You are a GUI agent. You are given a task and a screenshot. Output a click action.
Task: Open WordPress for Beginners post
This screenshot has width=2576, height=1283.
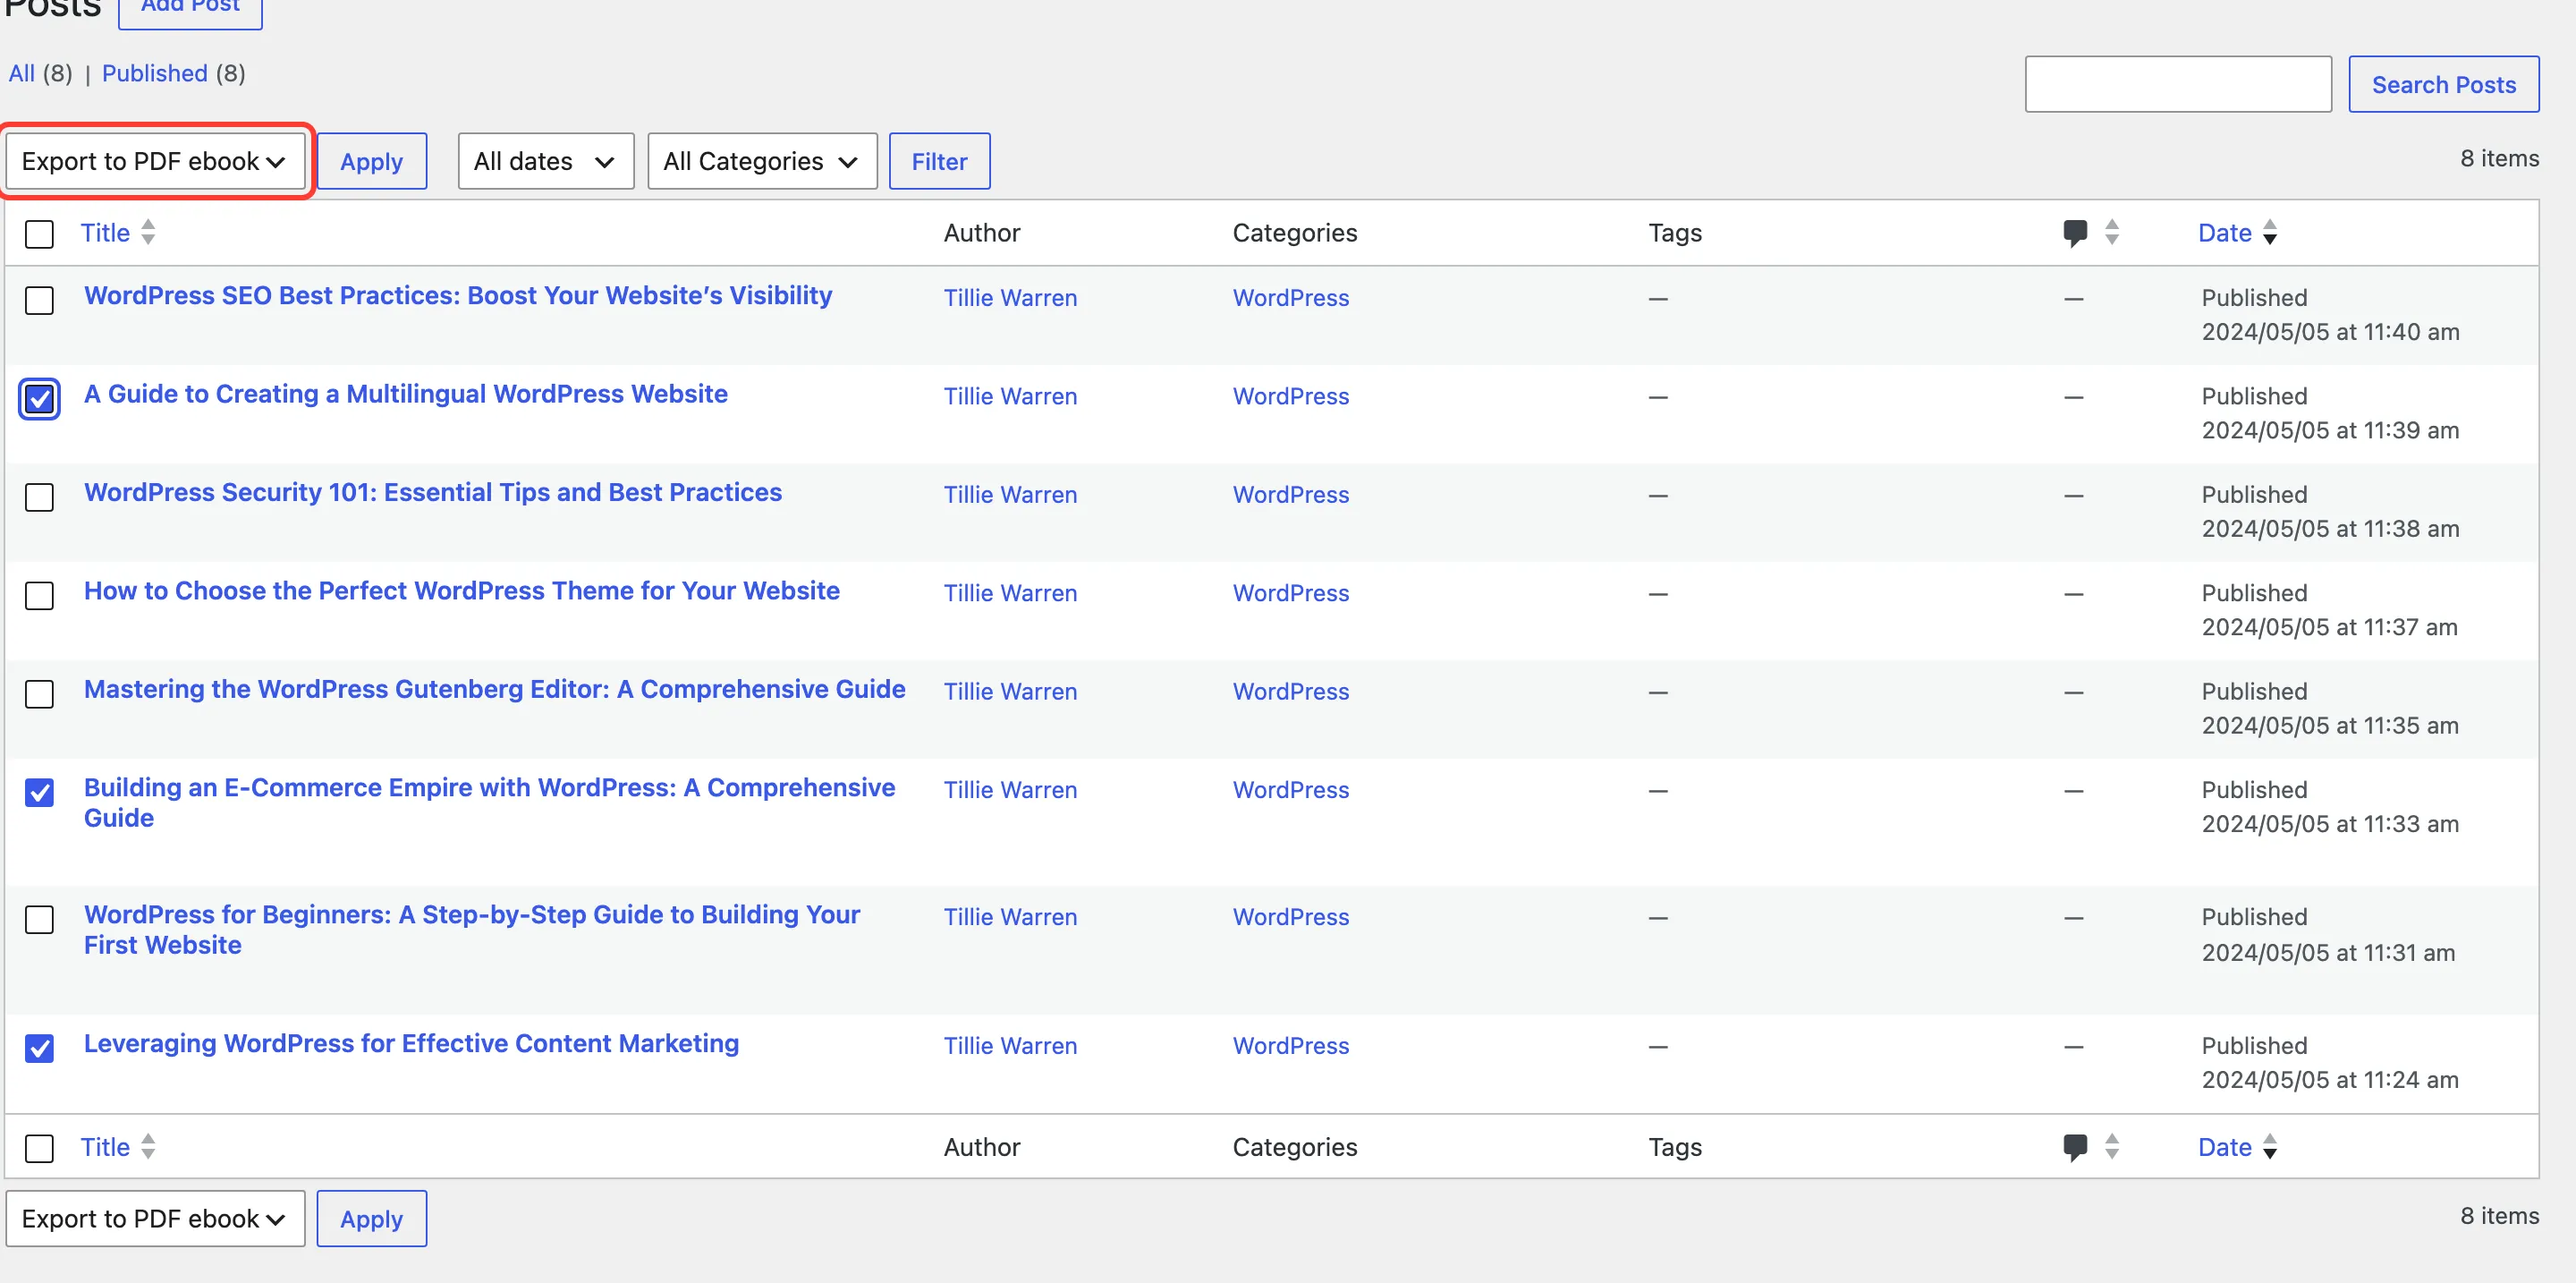tap(472, 929)
